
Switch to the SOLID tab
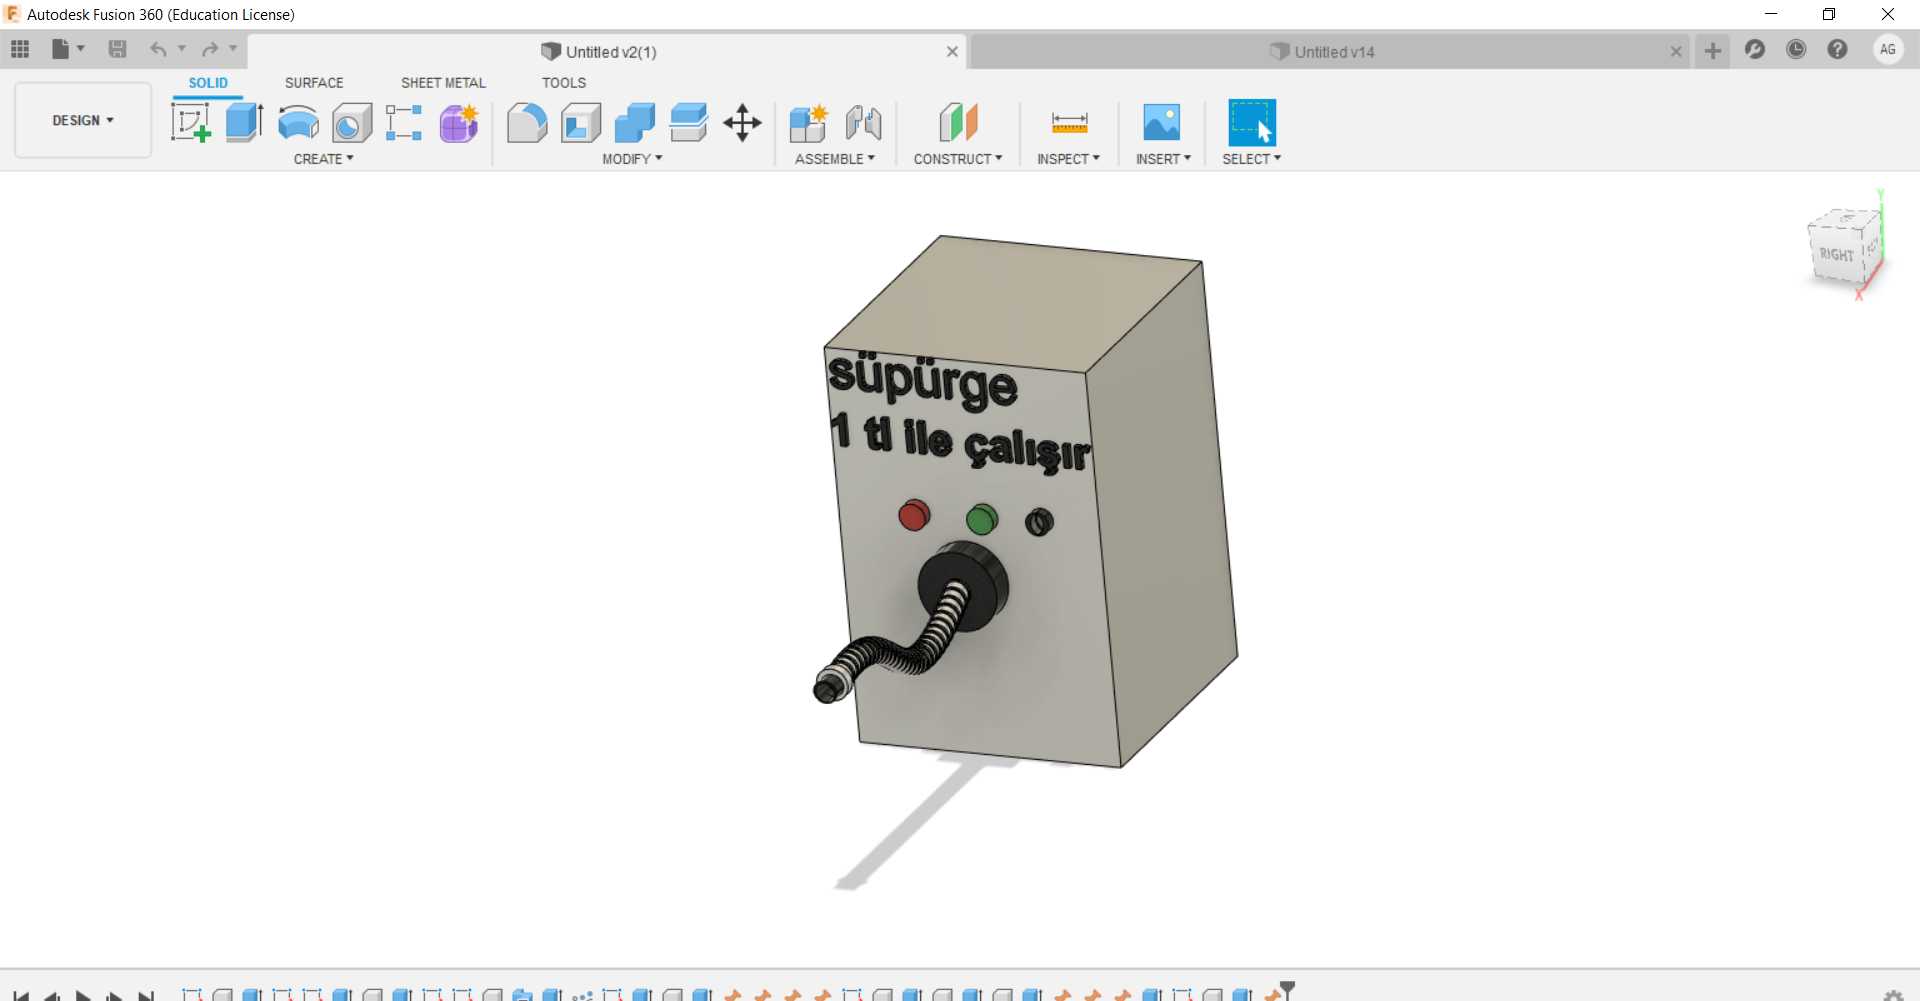tap(208, 83)
